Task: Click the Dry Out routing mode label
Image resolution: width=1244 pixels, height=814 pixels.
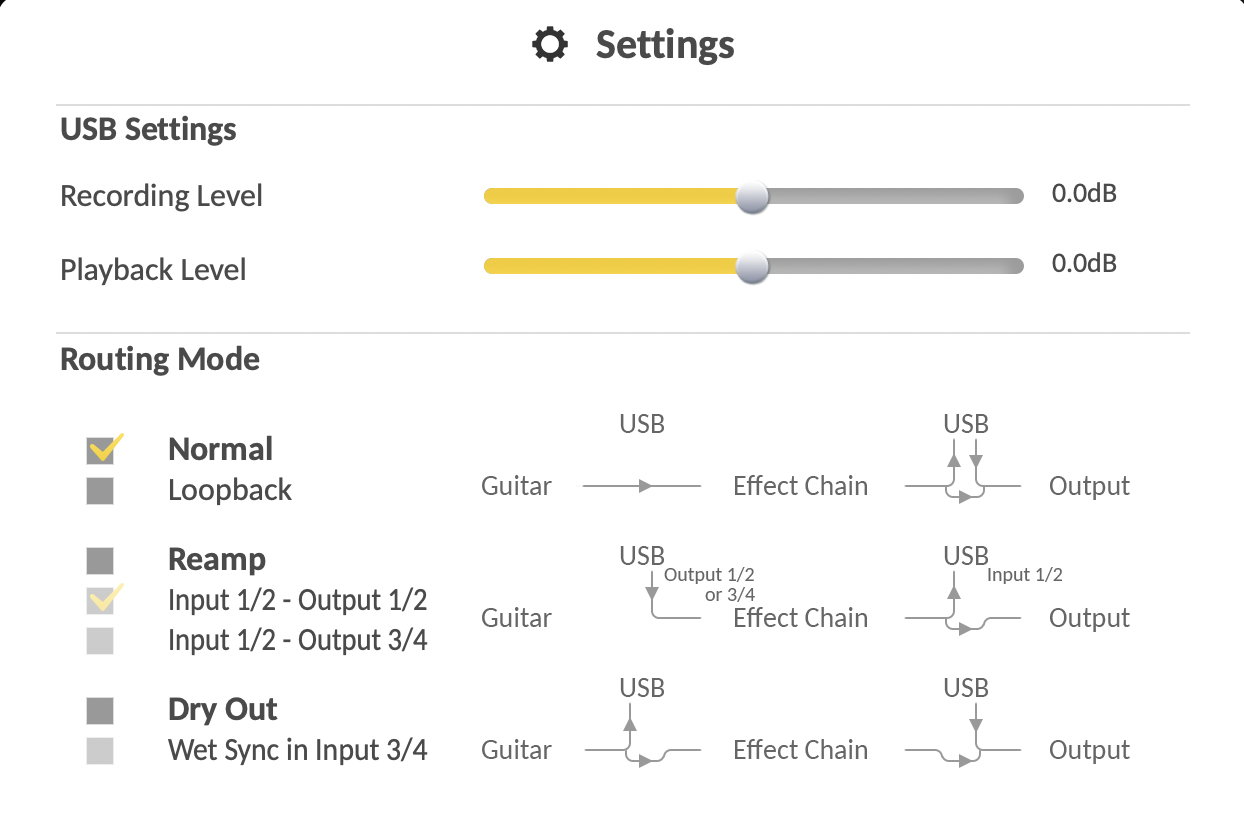Action: pyautogui.click(x=222, y=710)
